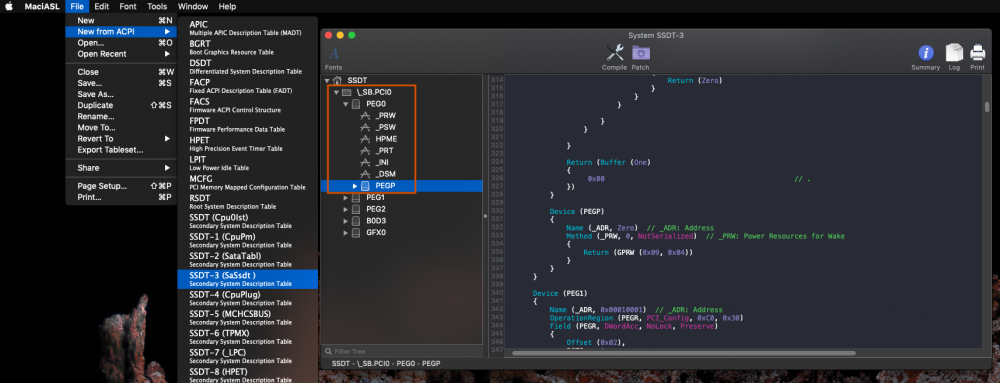This screenshot has height=383, width=1000.
Task: Click the Filter Tree search field
Action: (402, 351)
